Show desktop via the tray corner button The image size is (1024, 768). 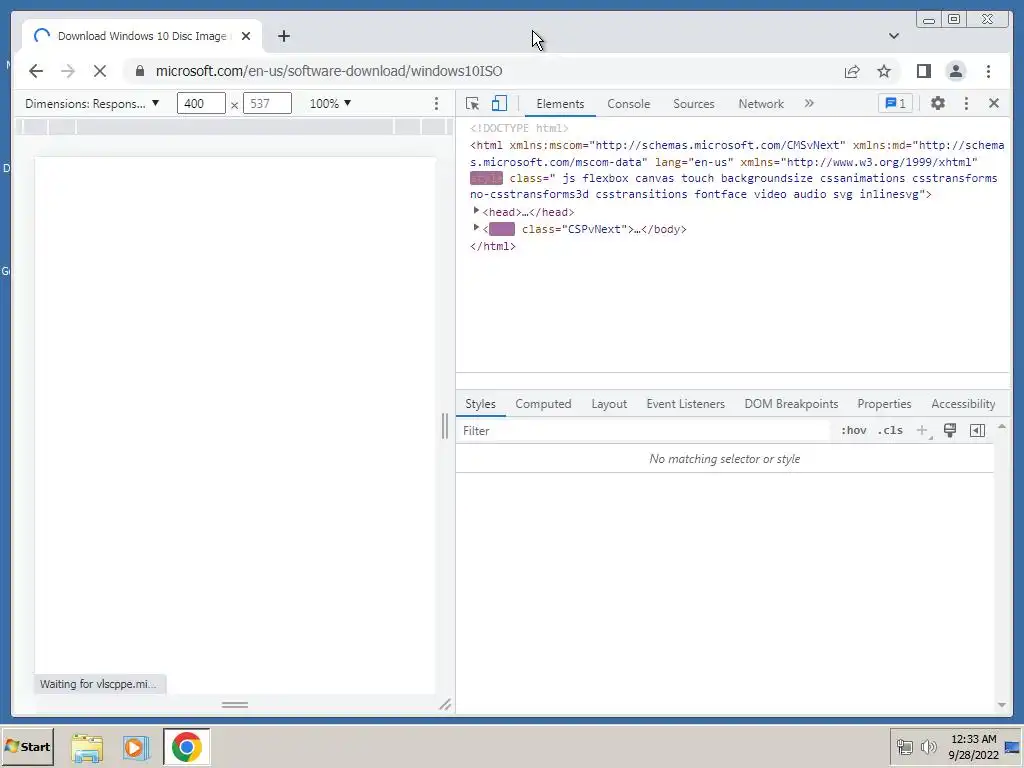pos(1013,746)
